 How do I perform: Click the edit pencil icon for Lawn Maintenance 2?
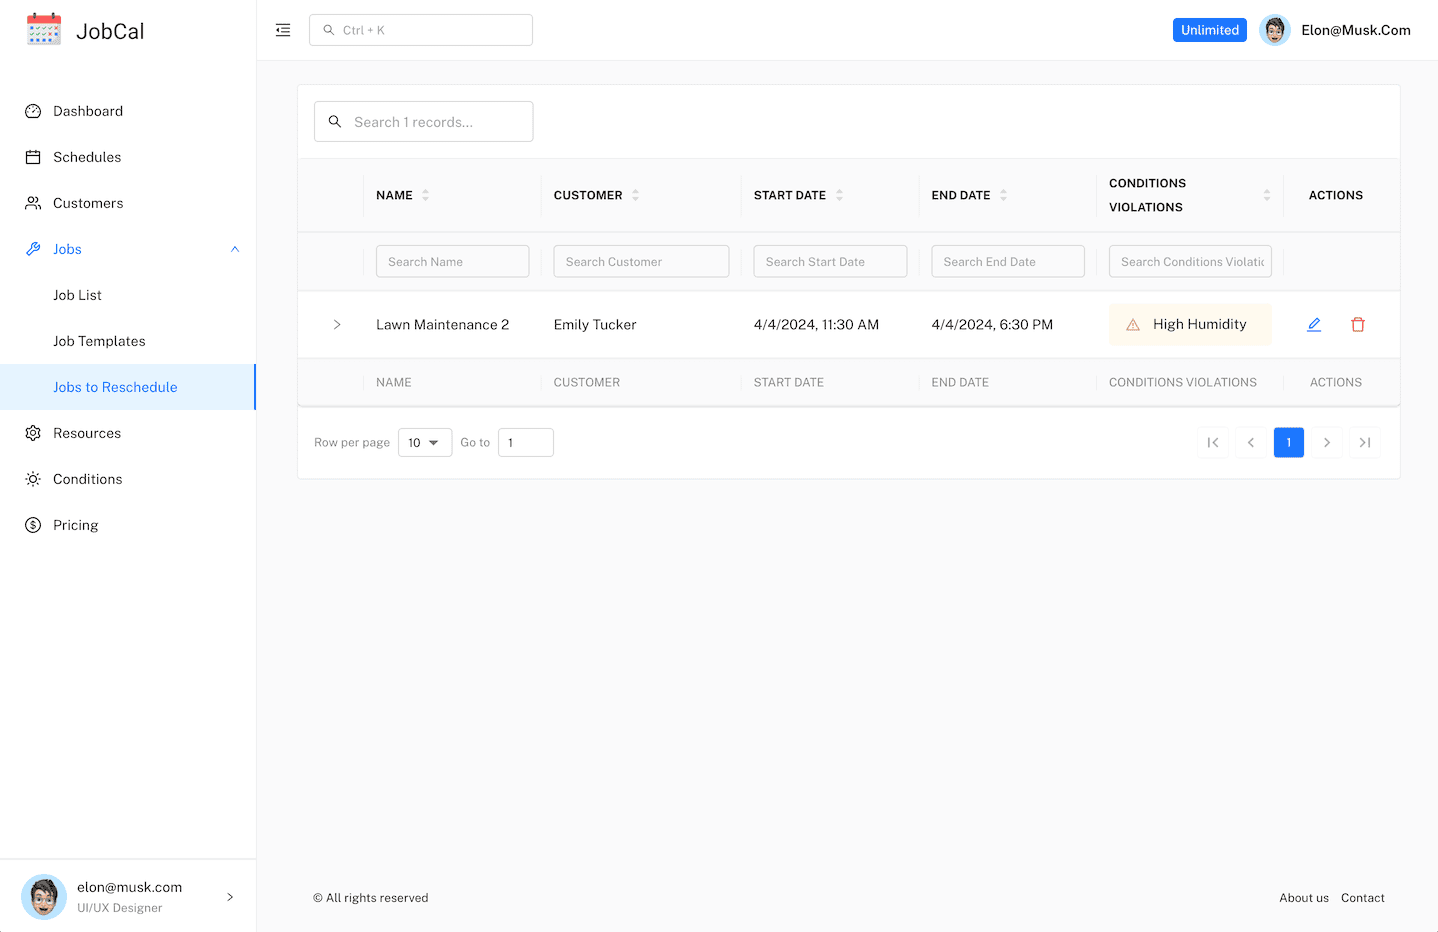coord(1314,324)
